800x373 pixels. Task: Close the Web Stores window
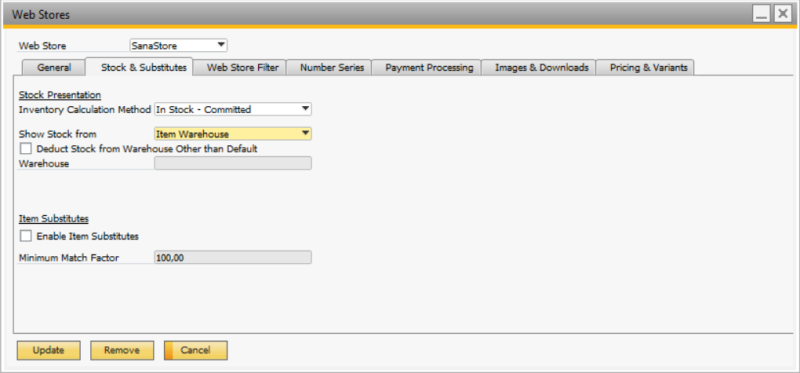click(x=783, y=14)
